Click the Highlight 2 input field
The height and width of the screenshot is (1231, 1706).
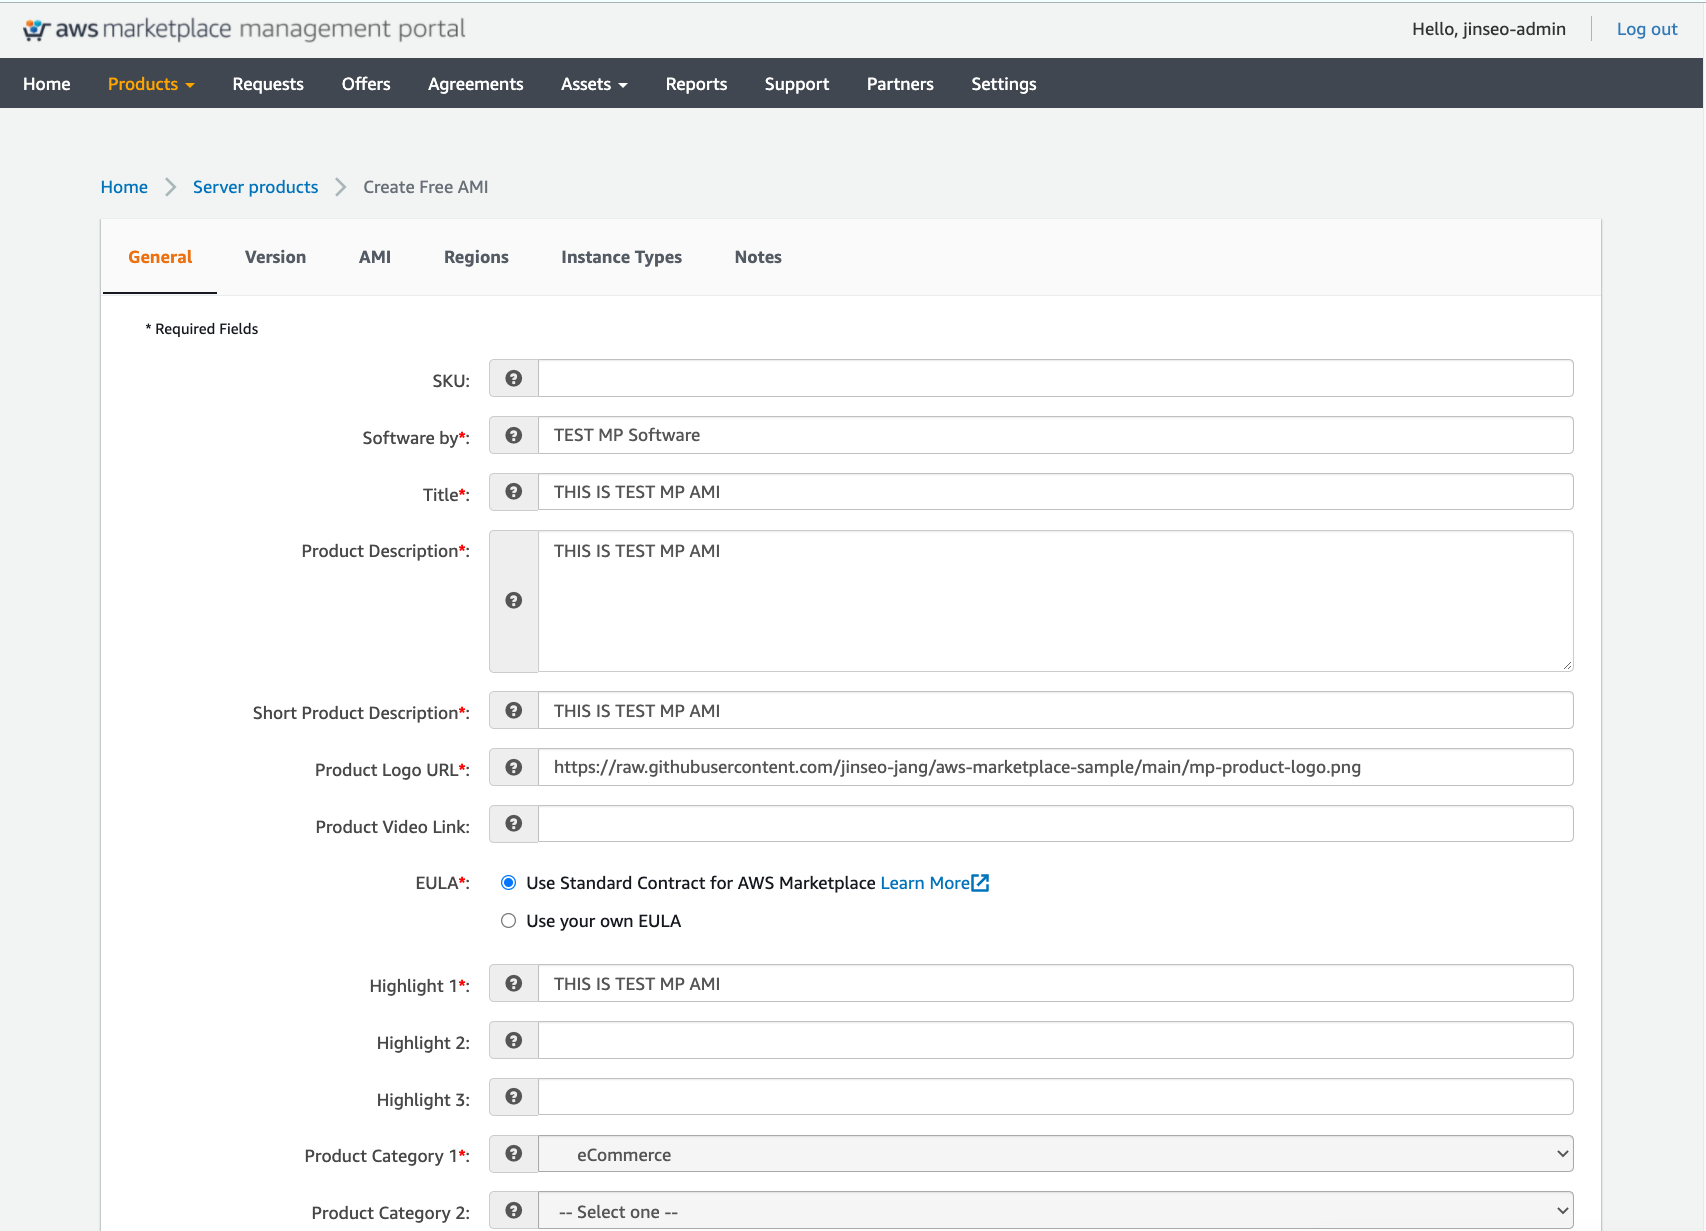tap(1056, 1040)
